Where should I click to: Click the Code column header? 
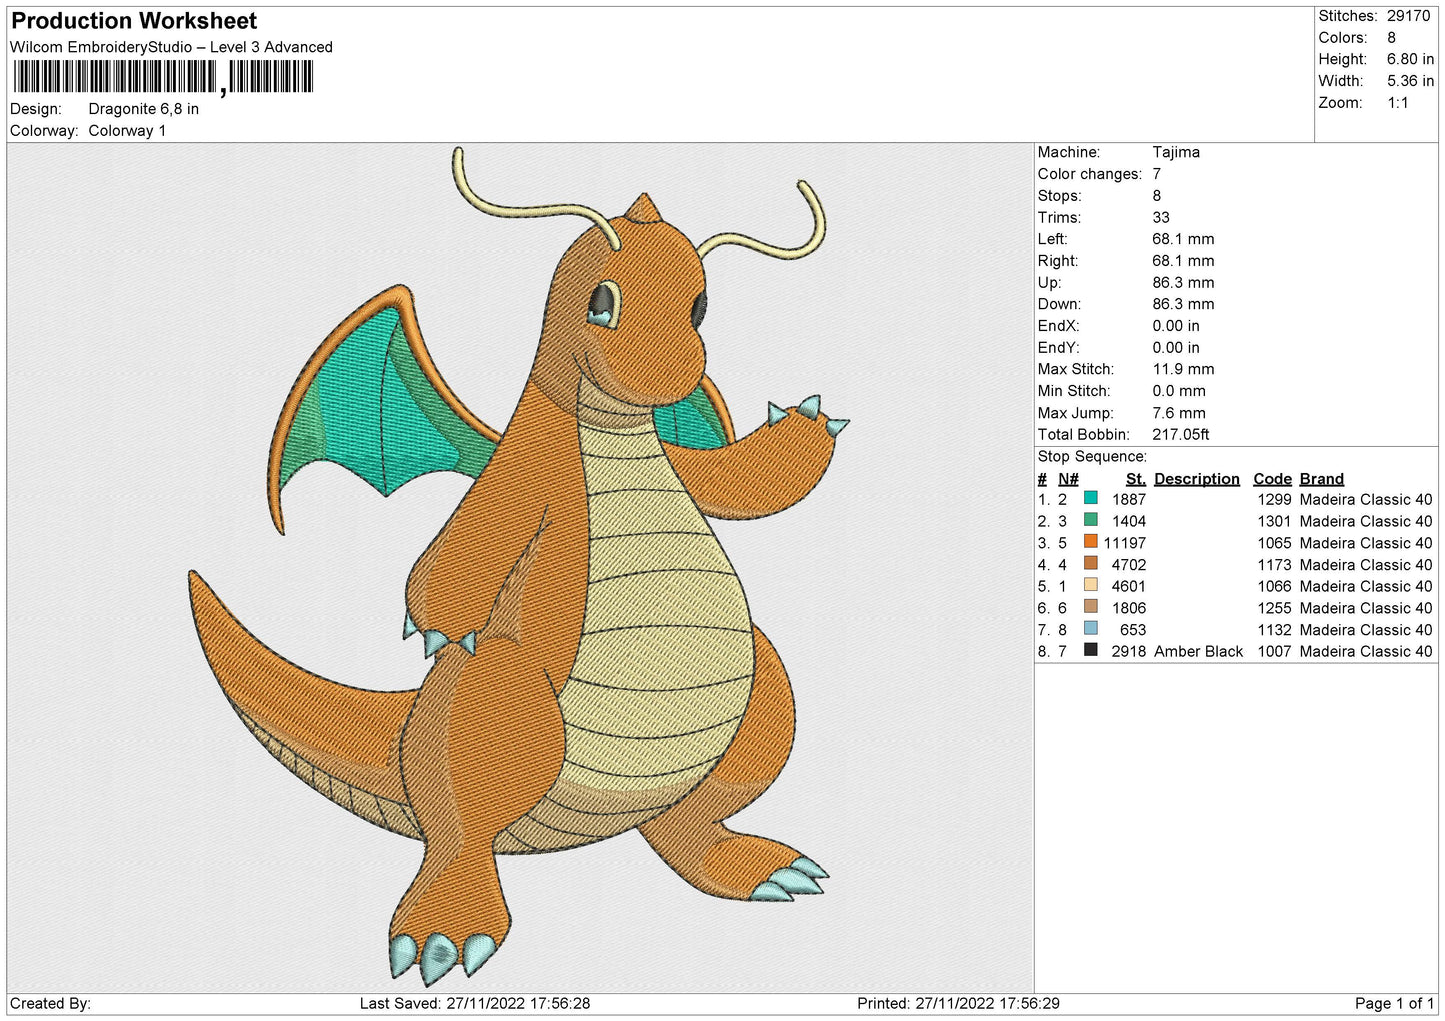coord(1272,479)
